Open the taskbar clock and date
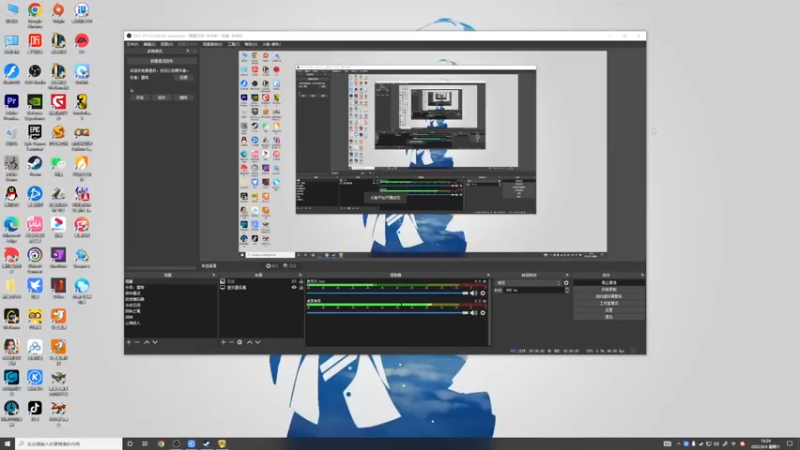The height and width of the screenshot is (450, 800). [x=766, y=444]
